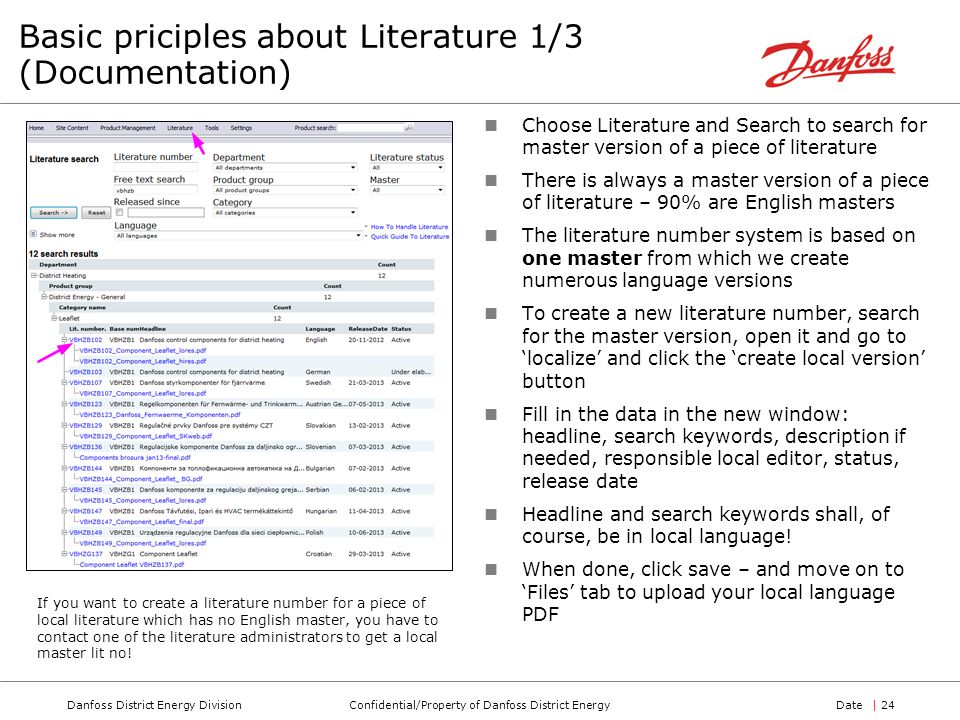Screen dimensions: 960x720
Task: Click the Danfoss logo on the slide
Action: pos(828,61)
